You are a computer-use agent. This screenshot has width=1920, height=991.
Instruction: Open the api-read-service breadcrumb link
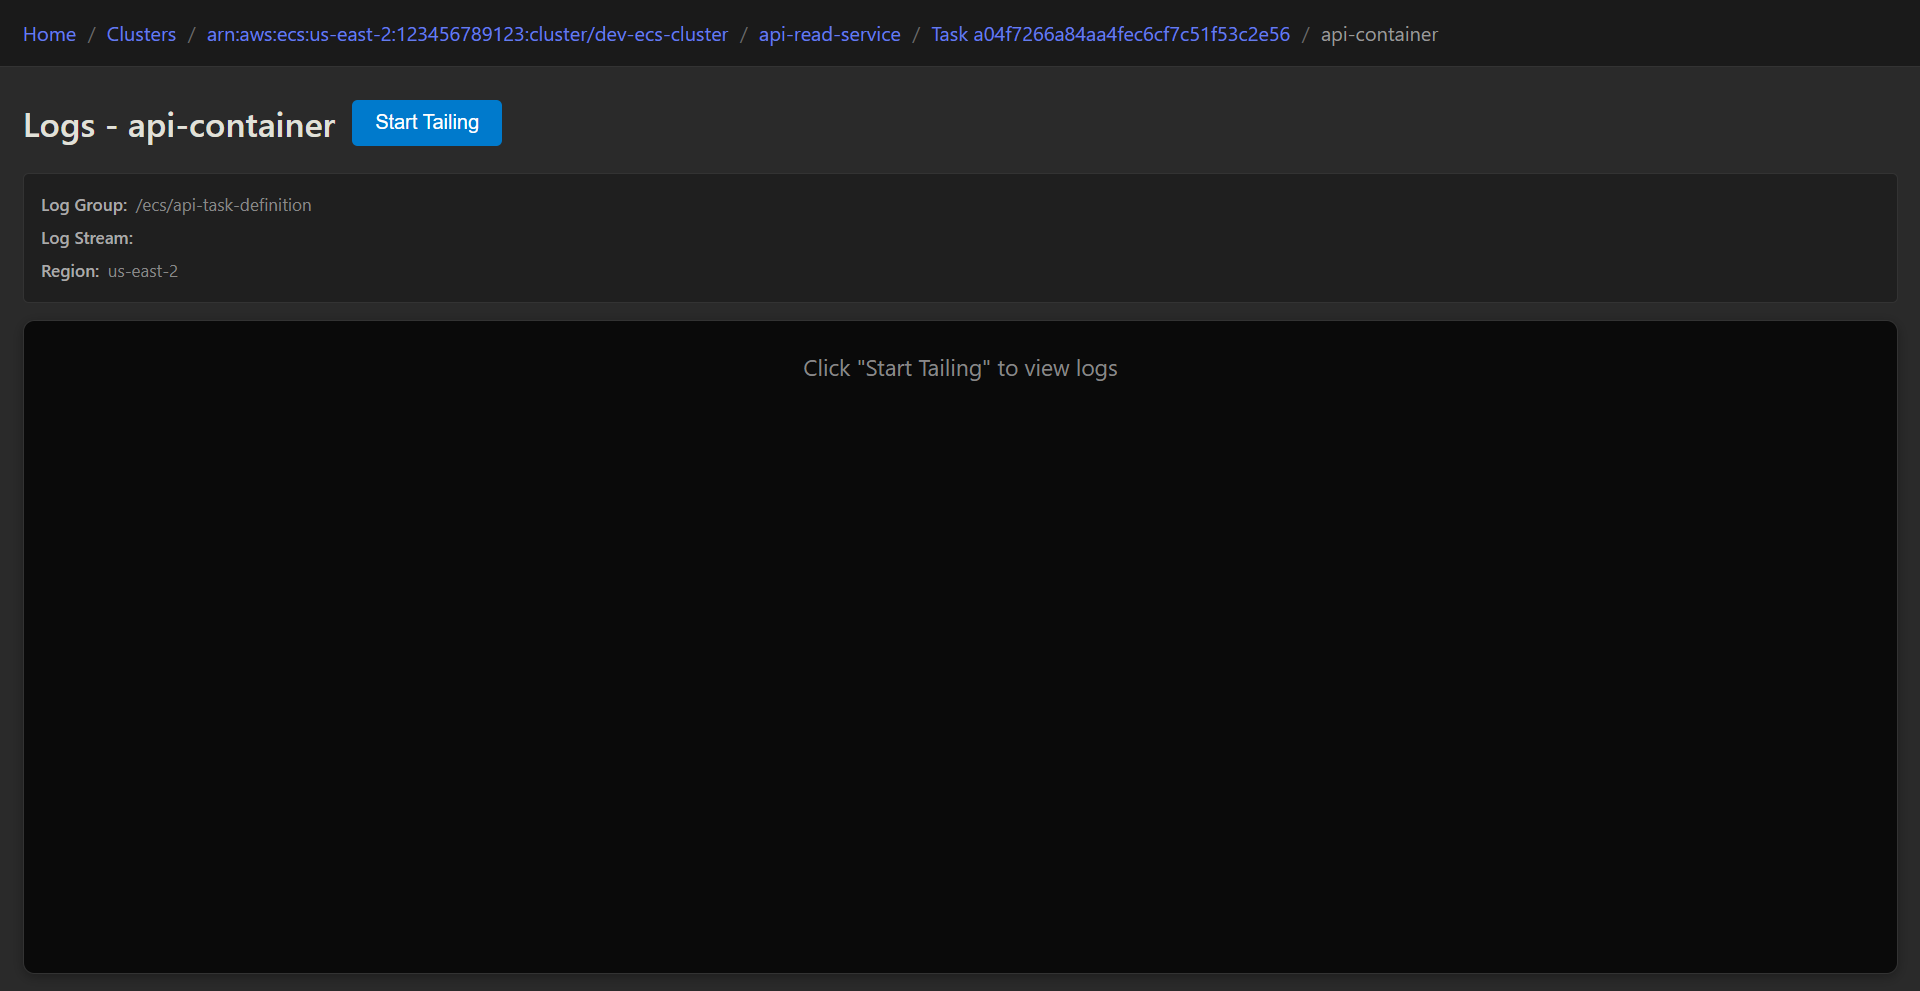829,34
